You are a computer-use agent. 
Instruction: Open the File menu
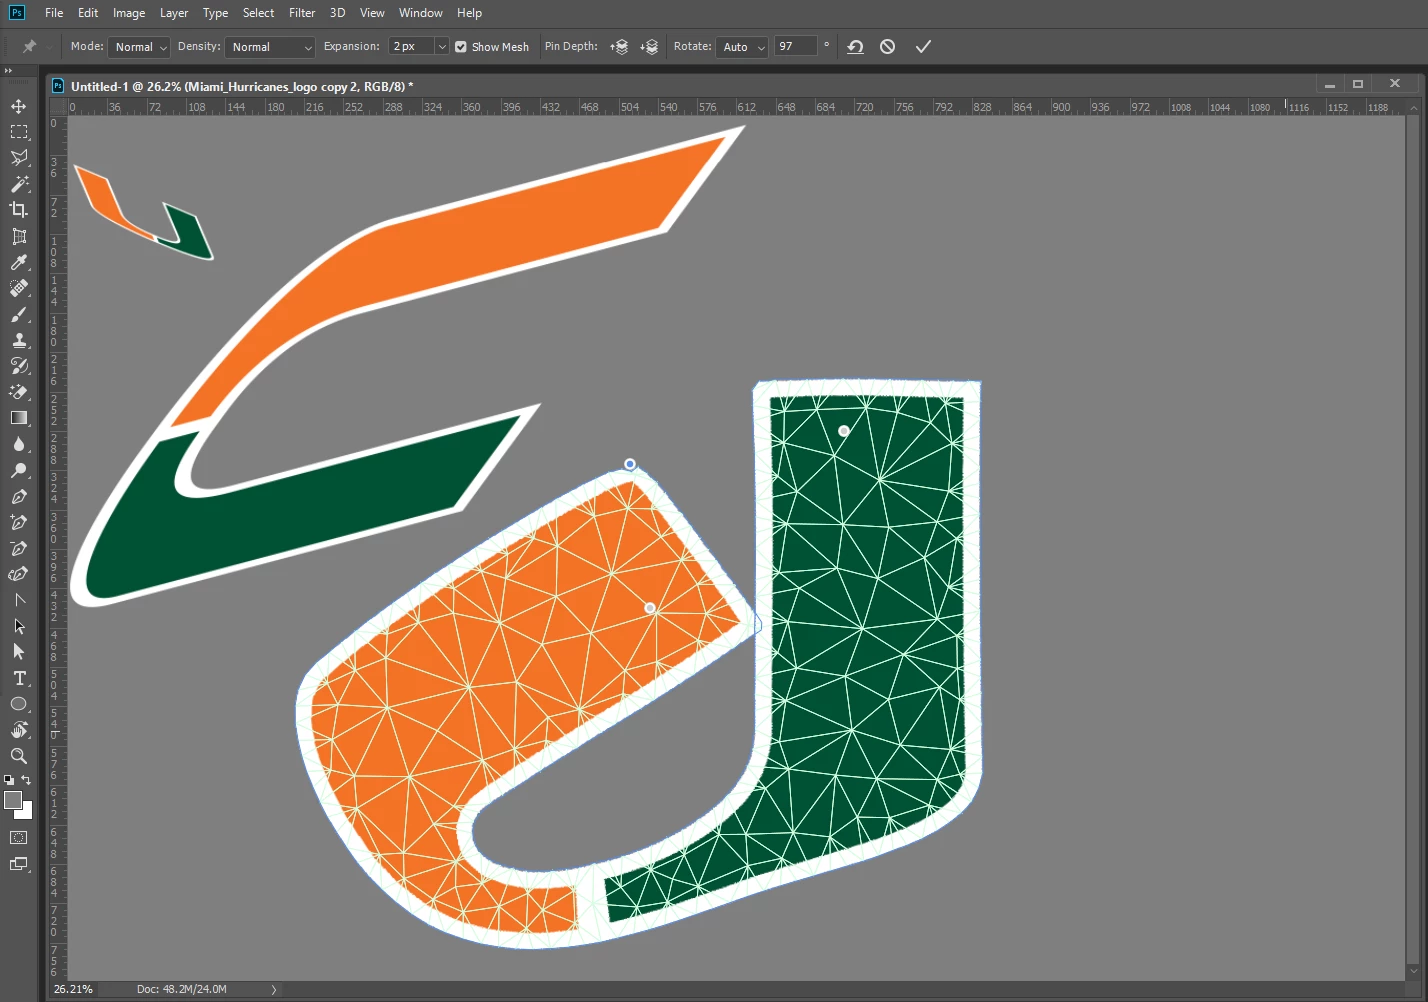point(54,13)
